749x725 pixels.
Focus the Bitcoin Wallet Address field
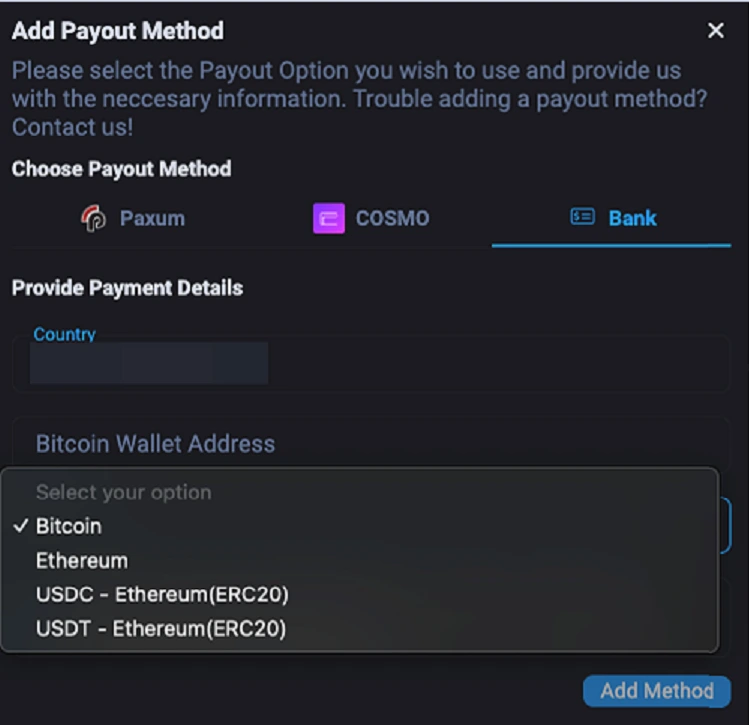(x=370, y=443)
